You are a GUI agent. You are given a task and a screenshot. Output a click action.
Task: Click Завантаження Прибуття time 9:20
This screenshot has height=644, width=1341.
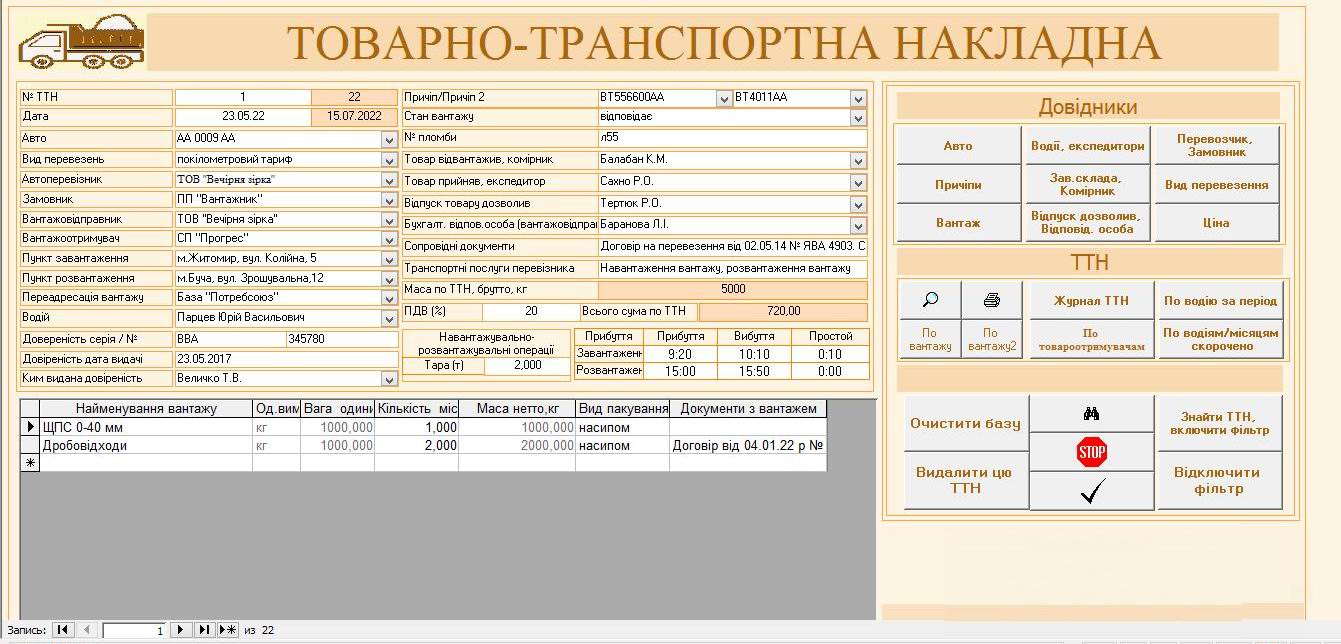tap(680, 354)
